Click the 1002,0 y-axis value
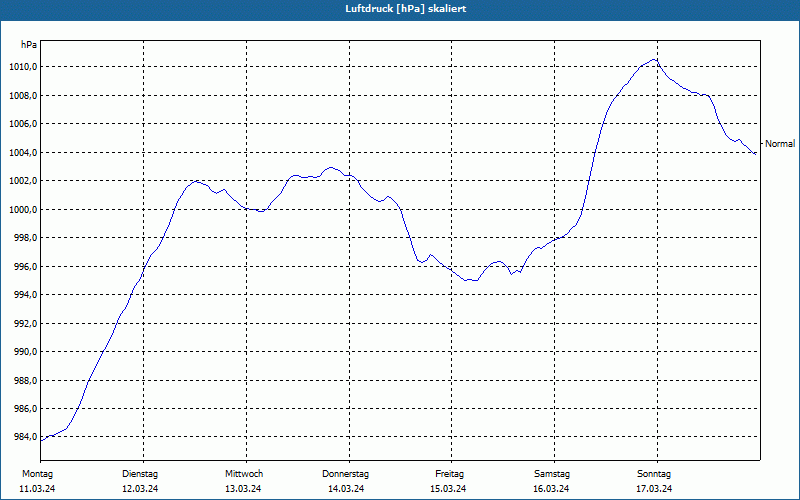Image resolution: width=800 pixels, height=500 pixels. [21, 181]
